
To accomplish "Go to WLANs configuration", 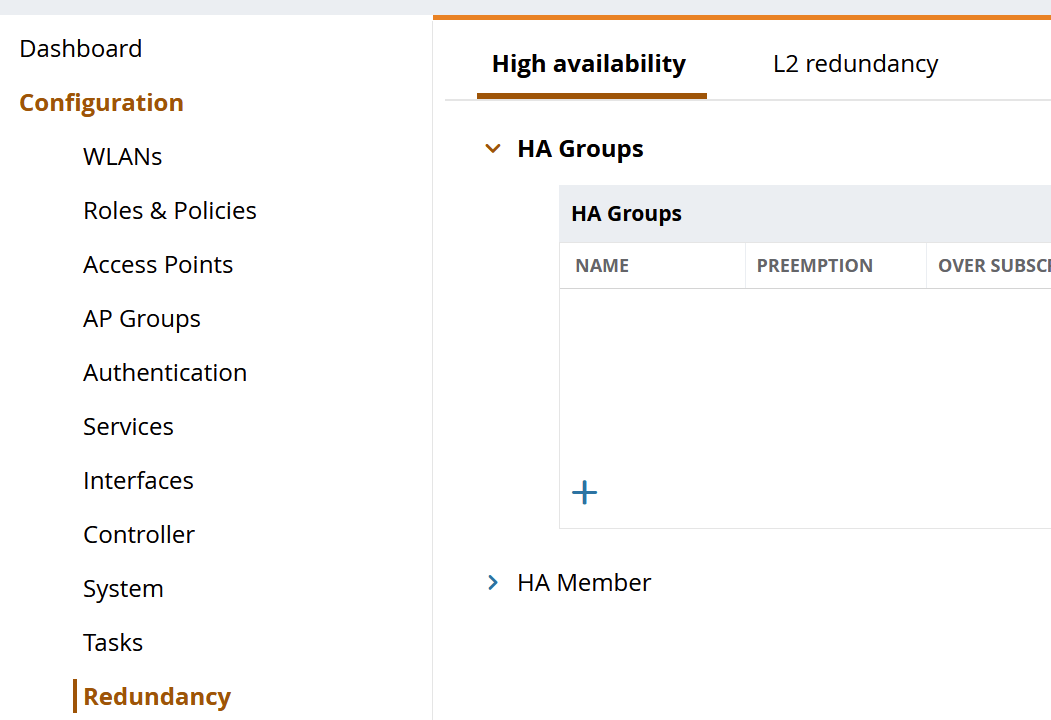I will pyautogui.click(x=122, y=156).
